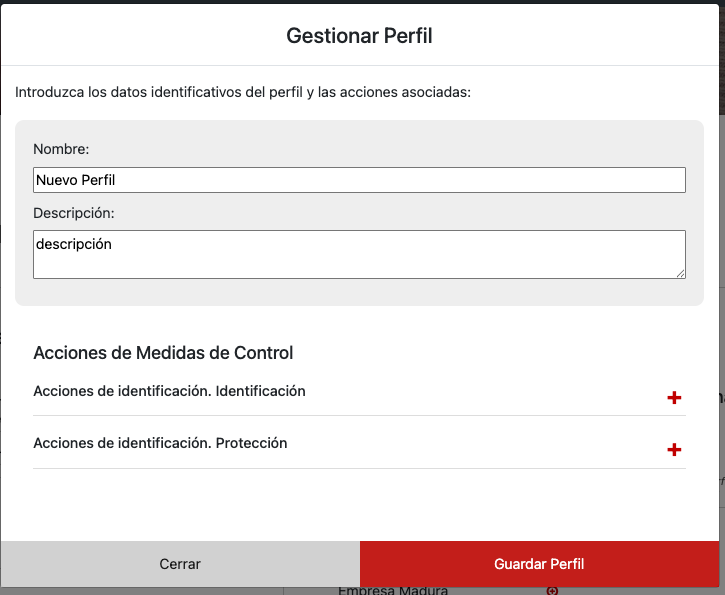Save with the Guardar Perfil button
This screenshot has height=595, width=725.
tap(539, 564)
